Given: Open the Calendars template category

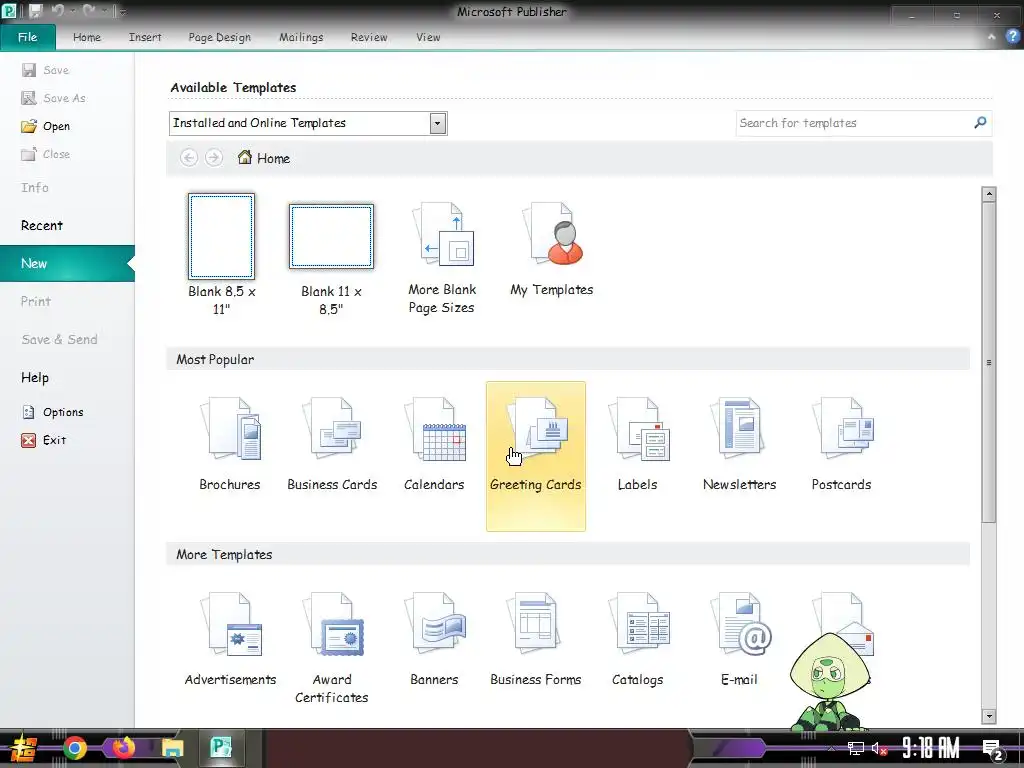Looking at the screenshot, I should pos(434,444).
